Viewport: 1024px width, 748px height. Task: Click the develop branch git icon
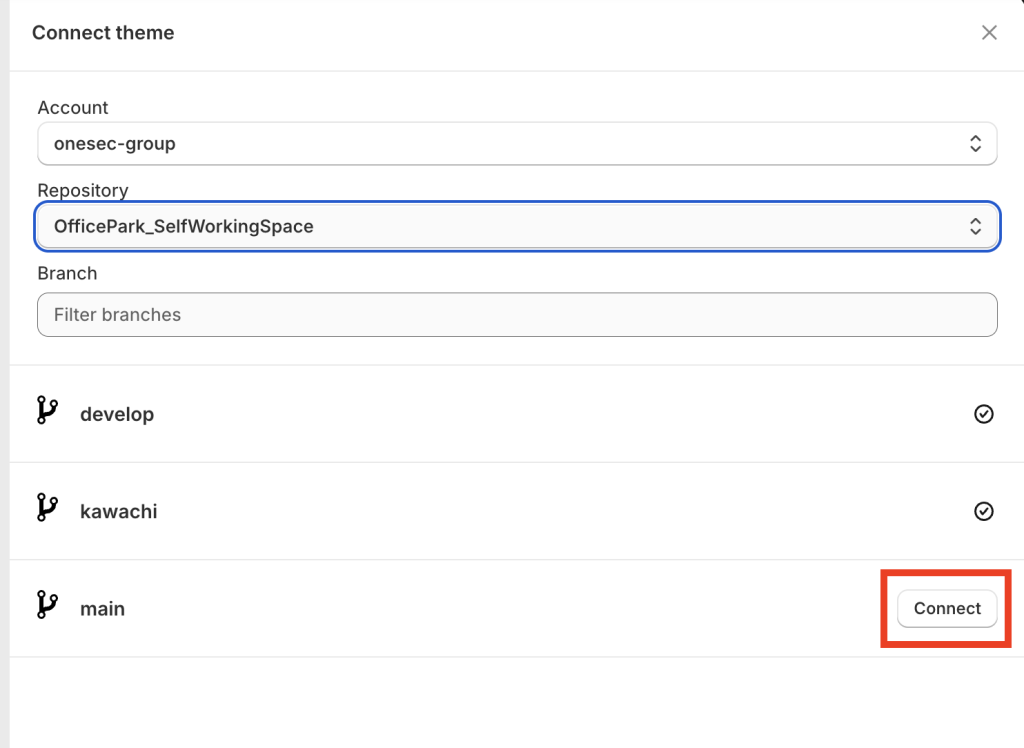46,411
